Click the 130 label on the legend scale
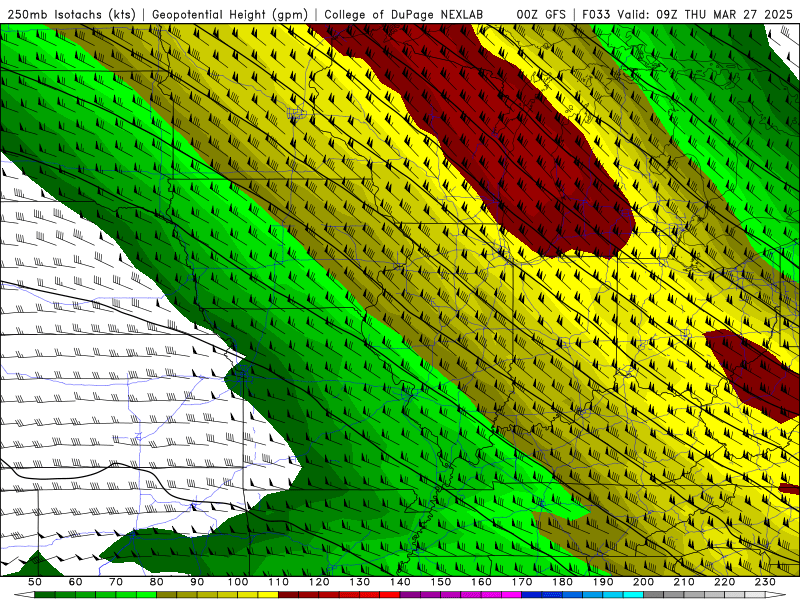The width and height of the screenshot is (800, 600). point(359,582)
